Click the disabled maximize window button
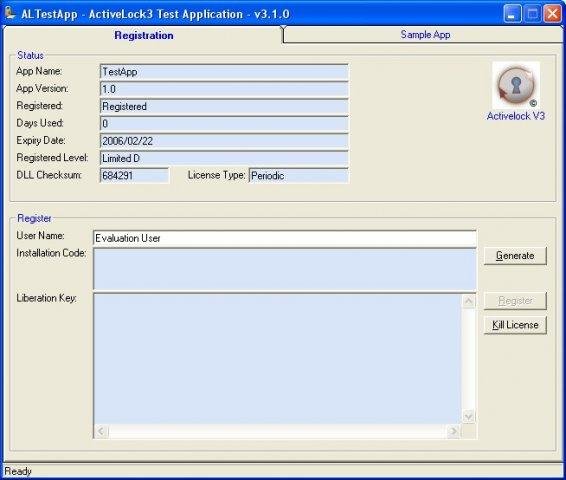Viewport: 566px width, 480px height. pos(532,14)
